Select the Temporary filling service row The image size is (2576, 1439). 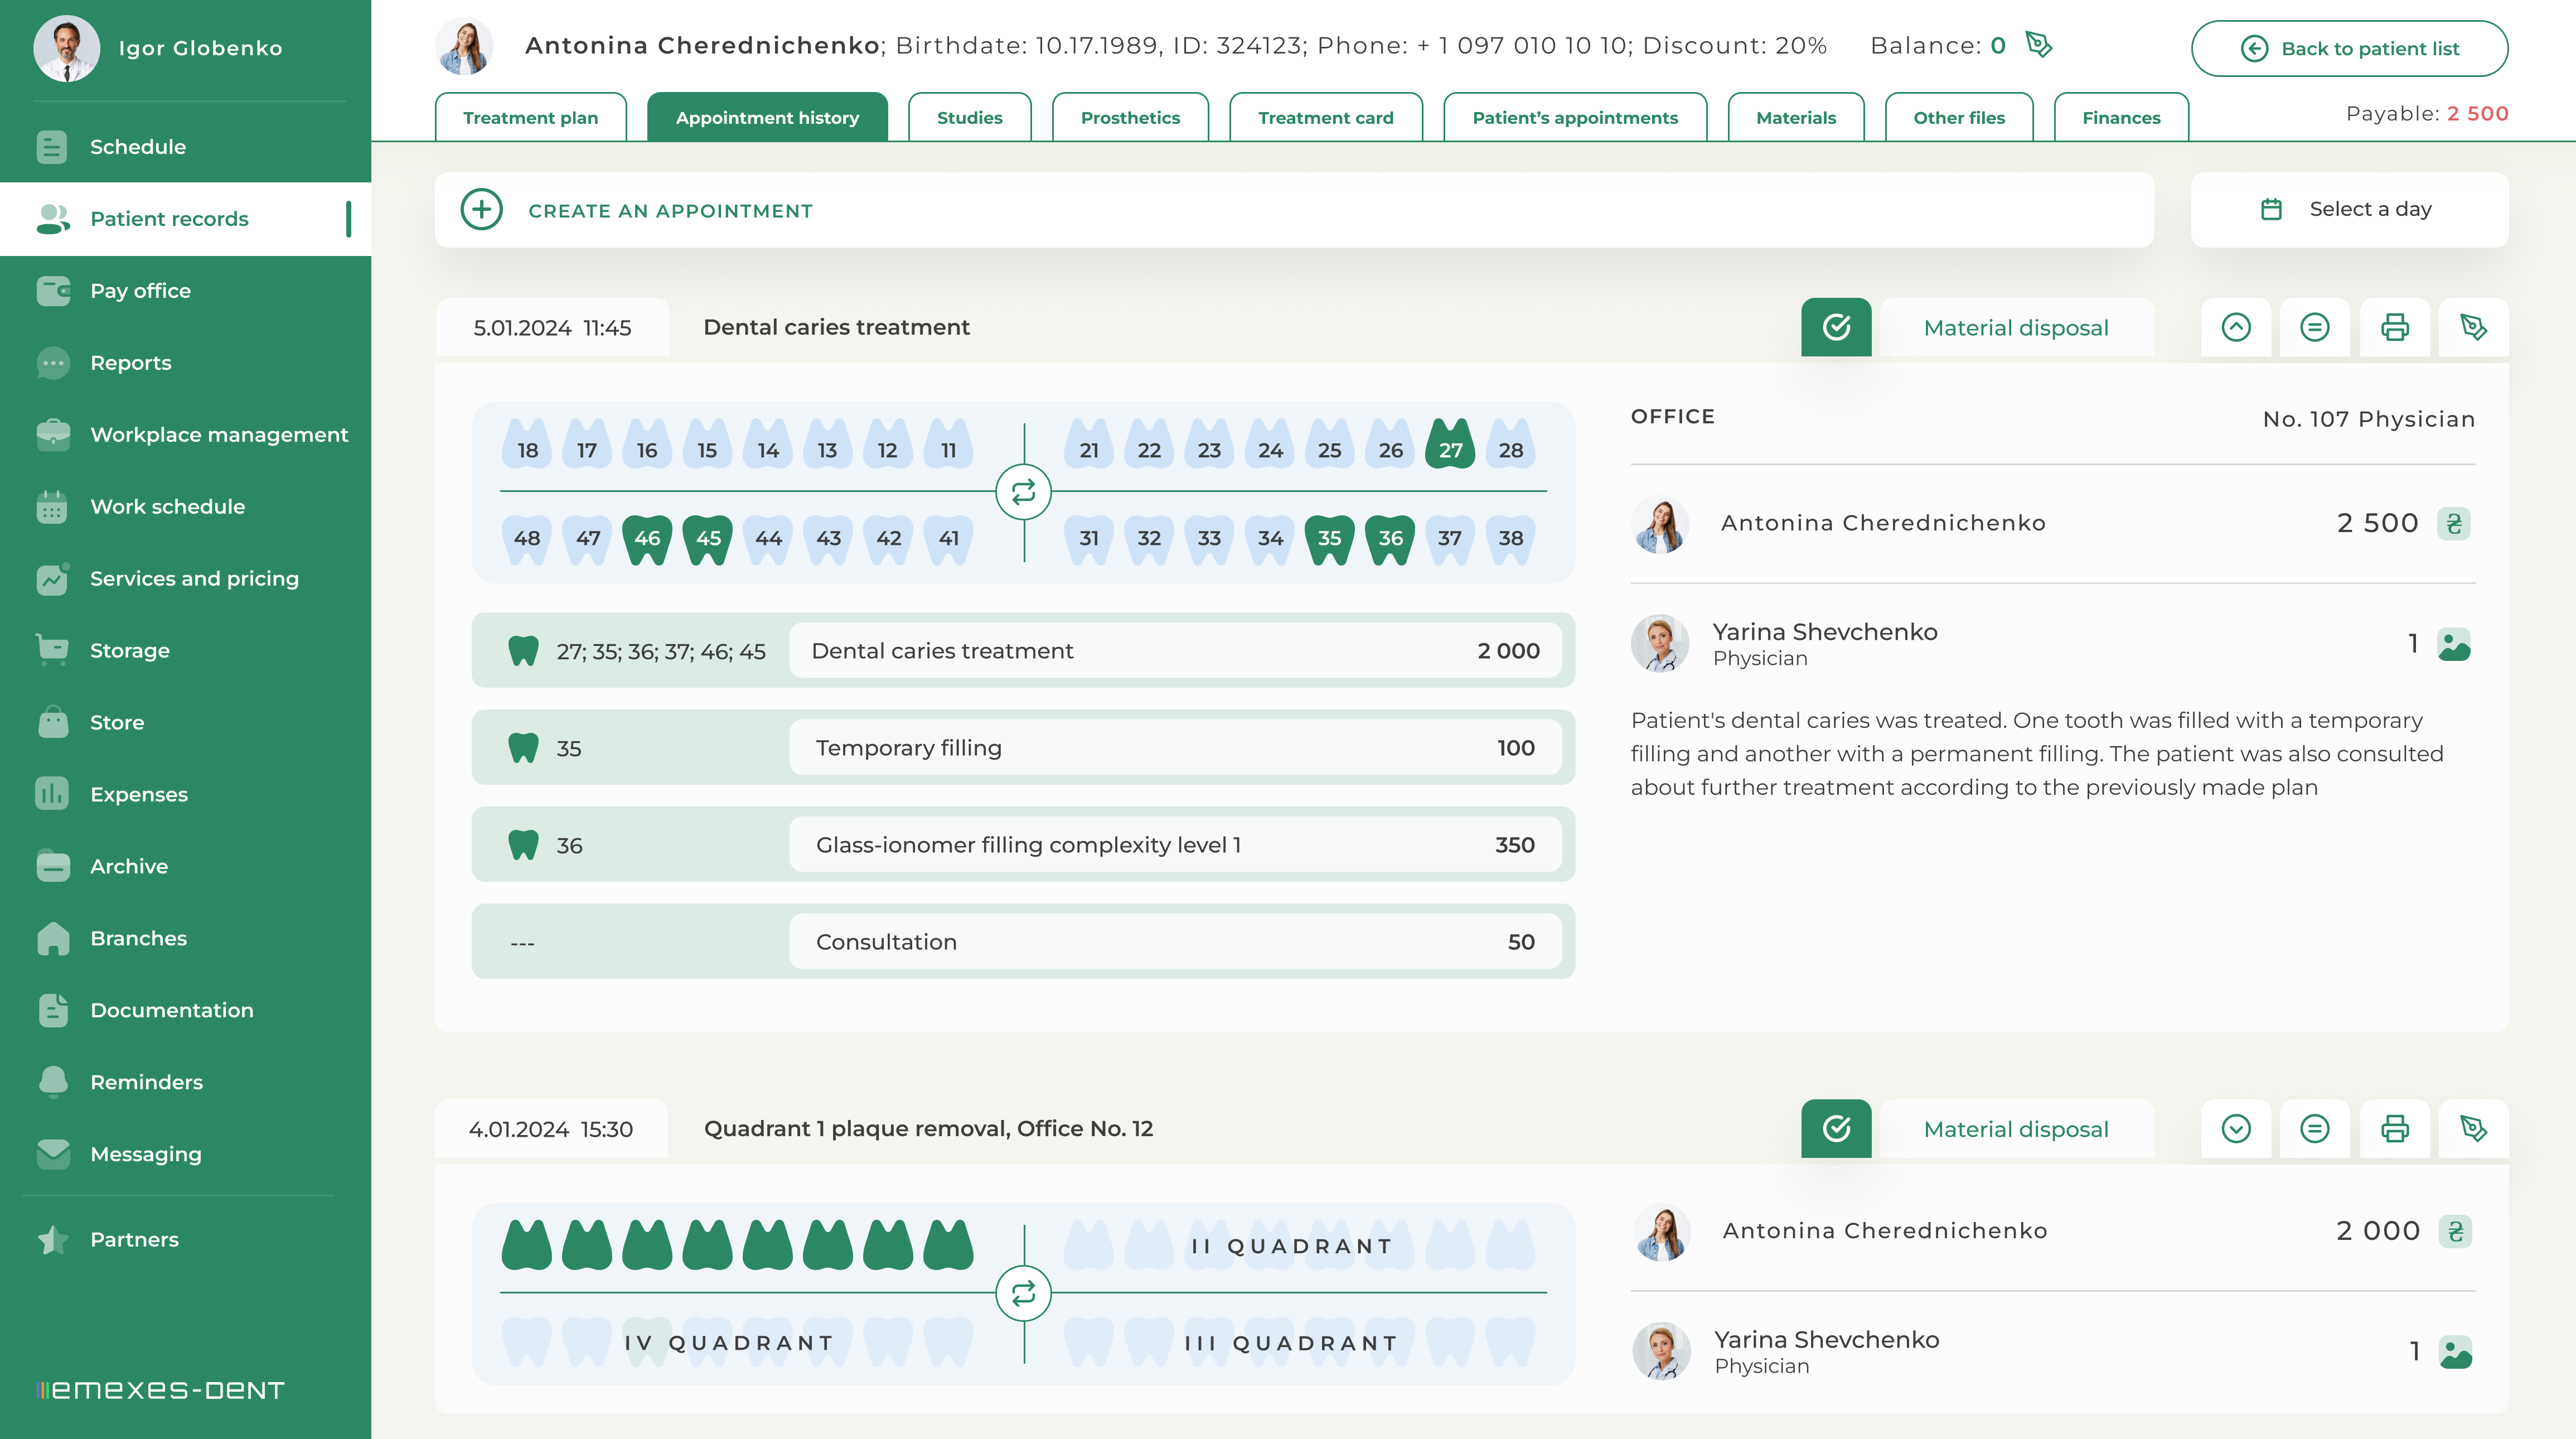point(1174,748)
